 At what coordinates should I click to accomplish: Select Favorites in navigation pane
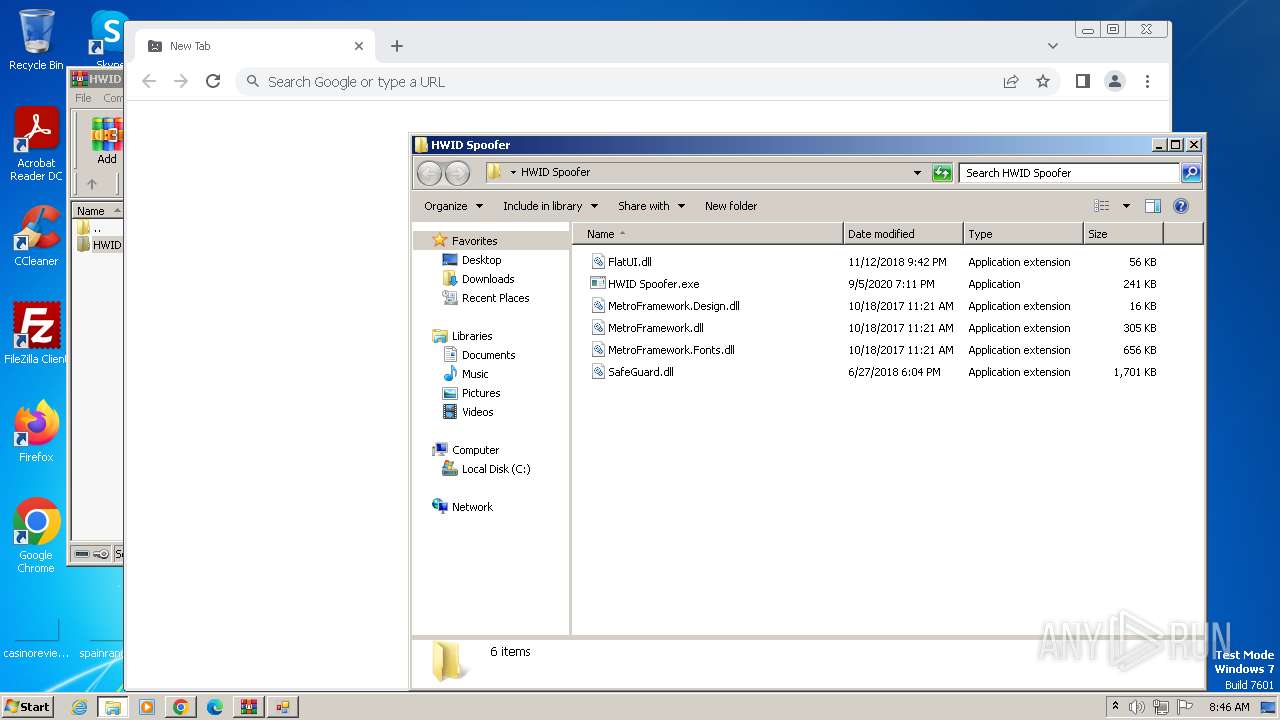point(474,241)
